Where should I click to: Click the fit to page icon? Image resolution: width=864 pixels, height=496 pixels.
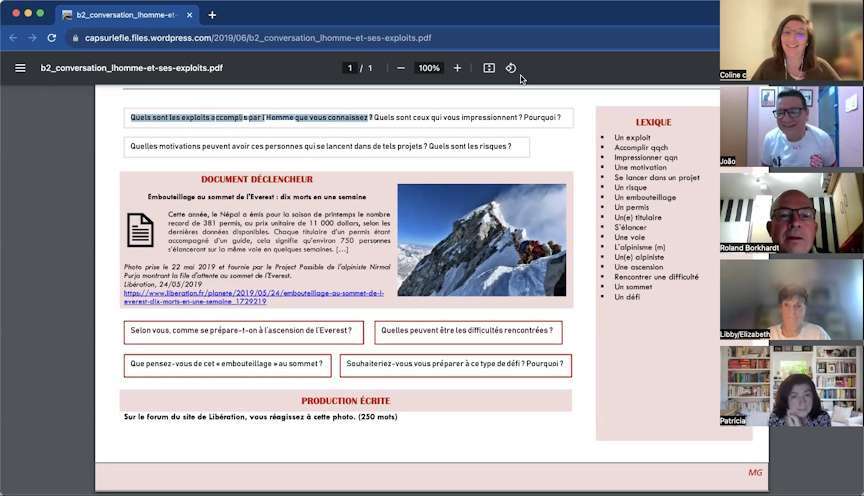tap(489, 68)
